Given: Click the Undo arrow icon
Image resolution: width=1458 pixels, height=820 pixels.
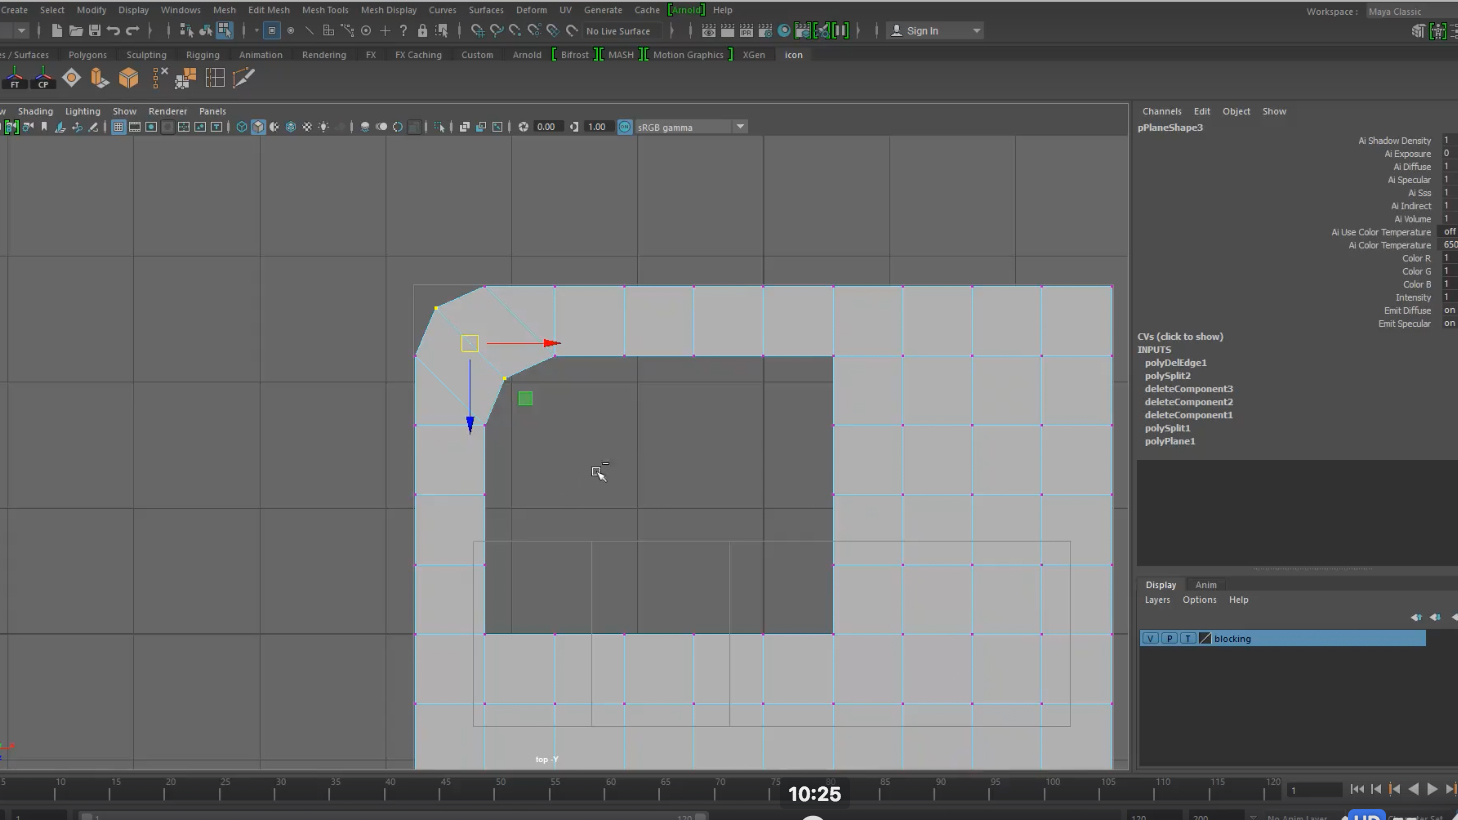Looking at the screenshot, I should [x=113, y=31].
